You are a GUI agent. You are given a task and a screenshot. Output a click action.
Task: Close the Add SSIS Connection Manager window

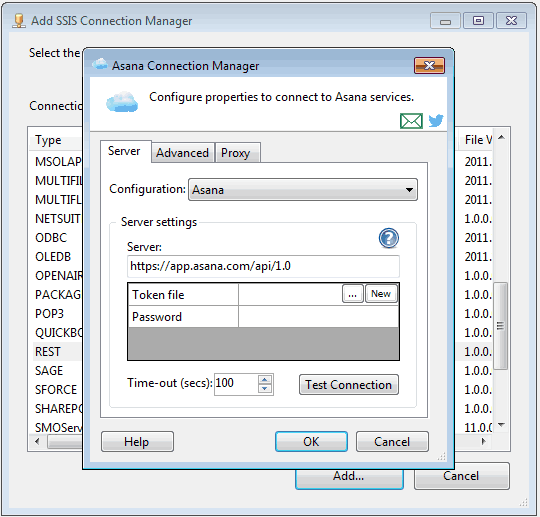click(x=511, y=21)
